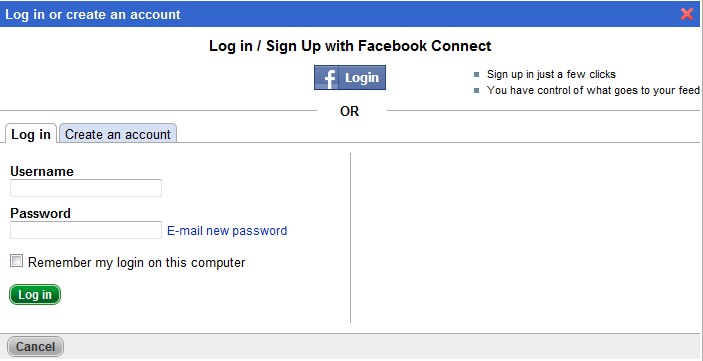This screenshot has width=703, height=361.
Task: Open the E-mail new password link
Action: tap(227, 231)
